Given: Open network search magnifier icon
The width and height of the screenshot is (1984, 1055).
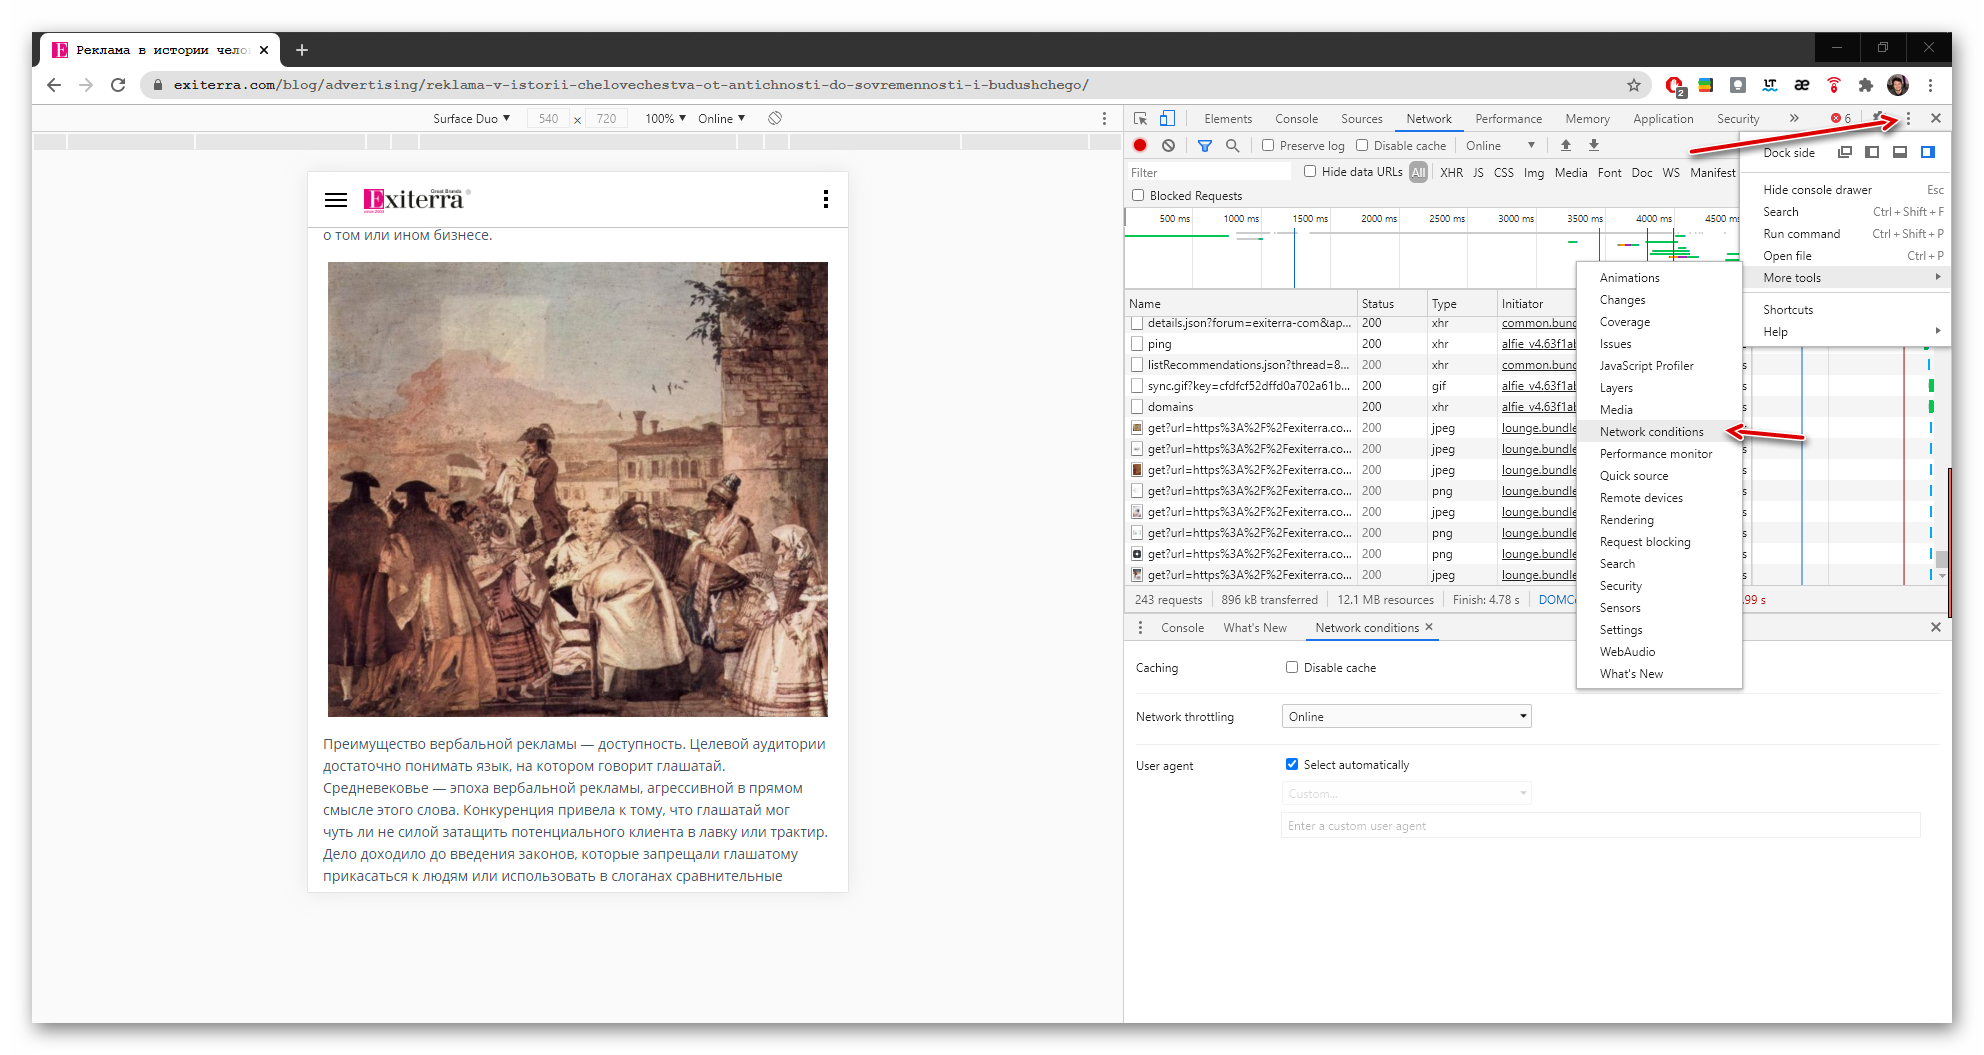Looking at the screenshot, I should click(x=1233, y=145).
